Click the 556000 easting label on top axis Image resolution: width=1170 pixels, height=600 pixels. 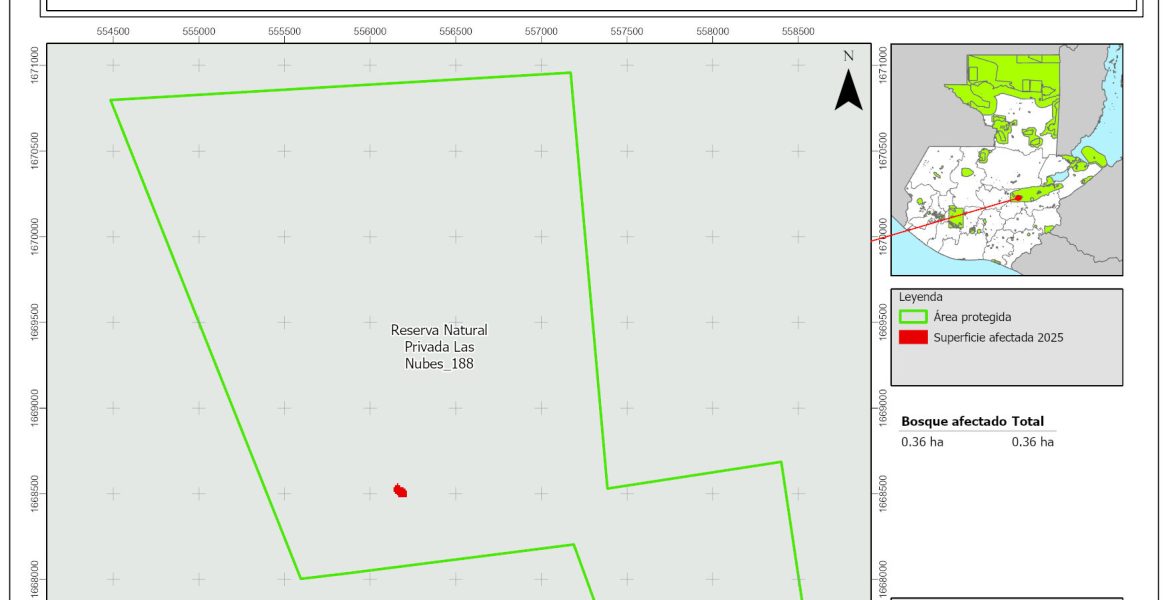click(x=370, y=32)
